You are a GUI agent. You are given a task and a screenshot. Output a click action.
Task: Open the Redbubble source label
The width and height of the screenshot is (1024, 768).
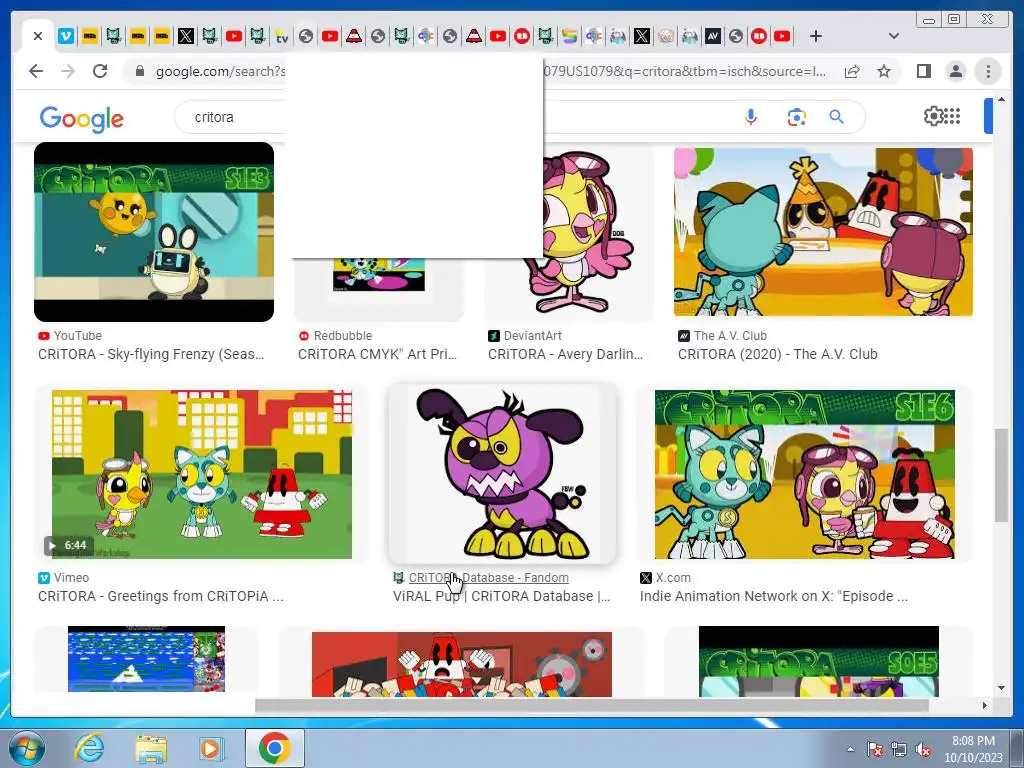click(336, 336)
